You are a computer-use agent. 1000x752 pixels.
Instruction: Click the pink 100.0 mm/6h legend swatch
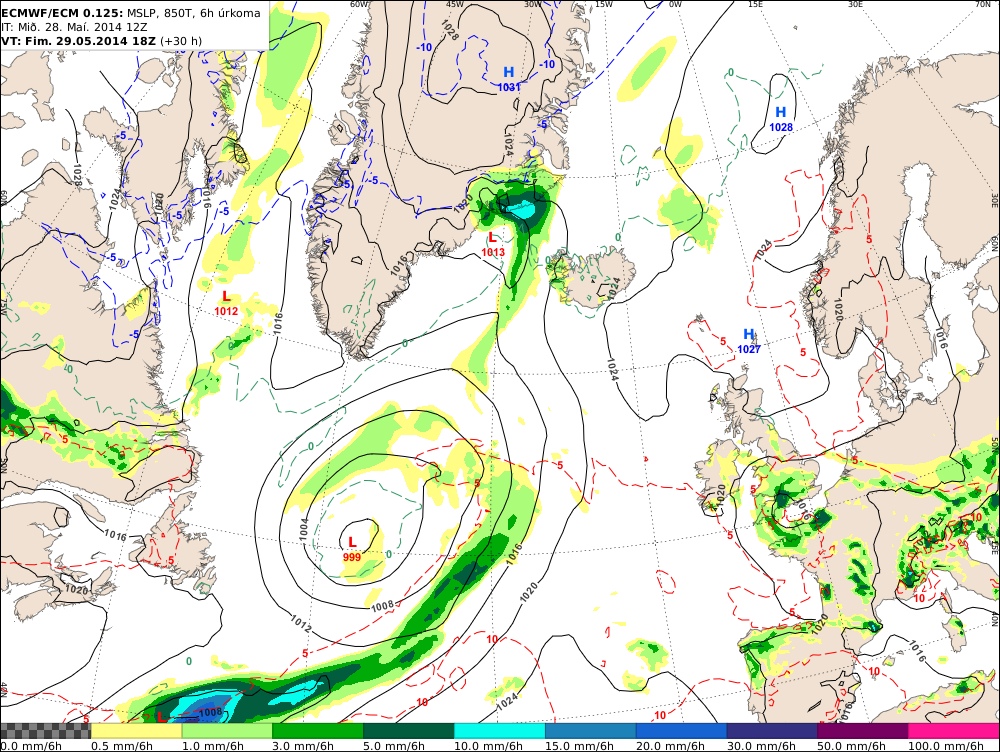pos(954,730)
